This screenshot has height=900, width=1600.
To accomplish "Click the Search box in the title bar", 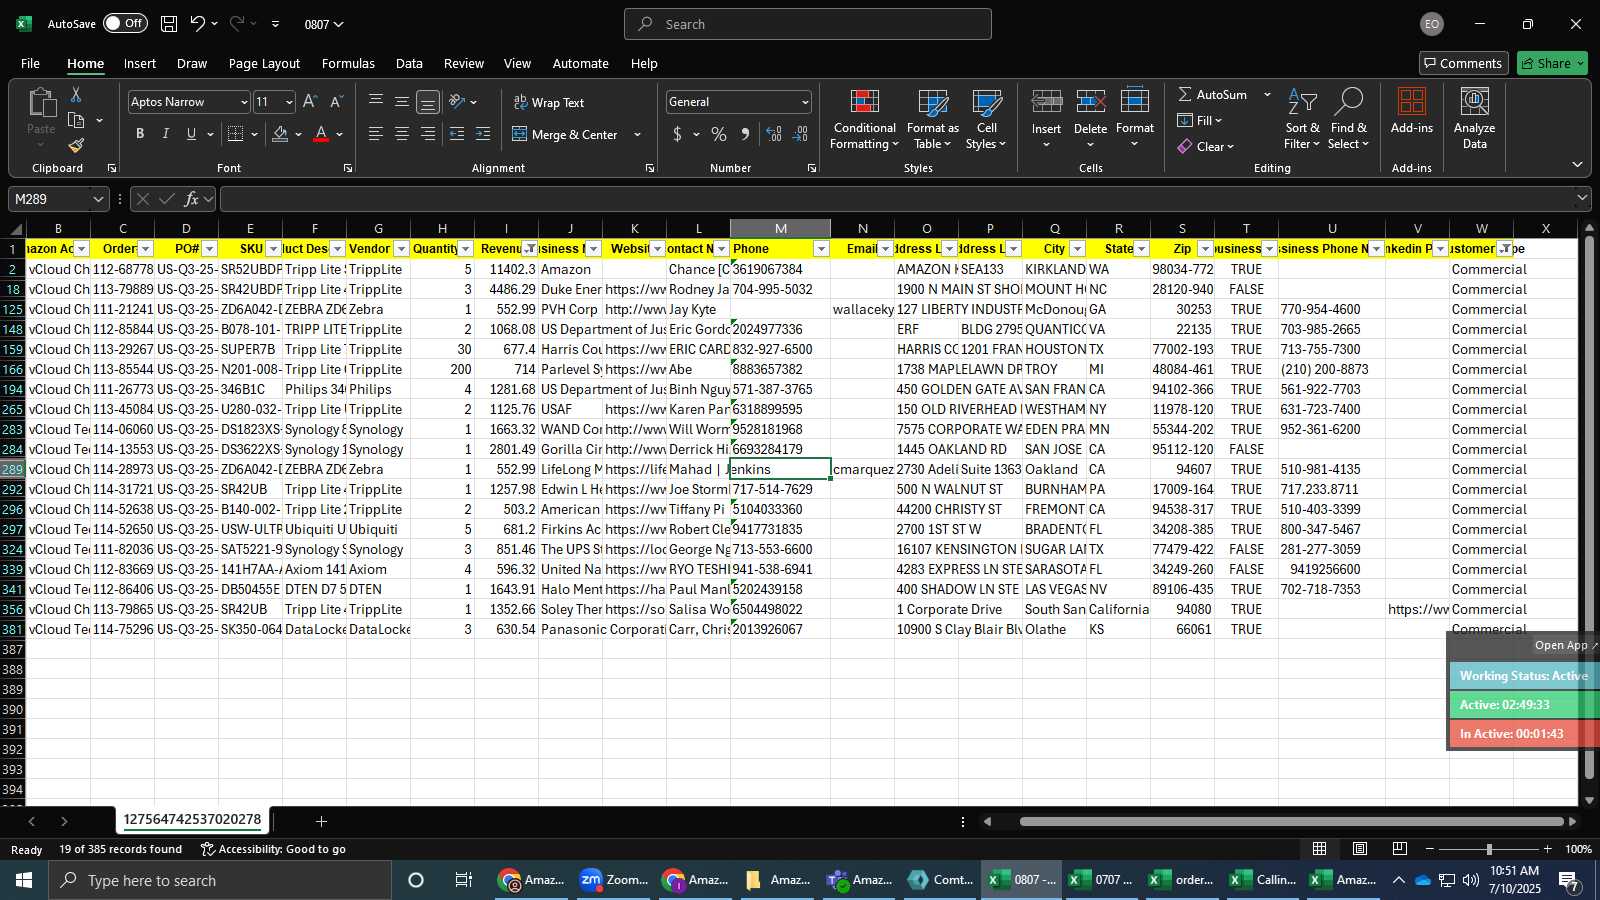I will point(808,24).
